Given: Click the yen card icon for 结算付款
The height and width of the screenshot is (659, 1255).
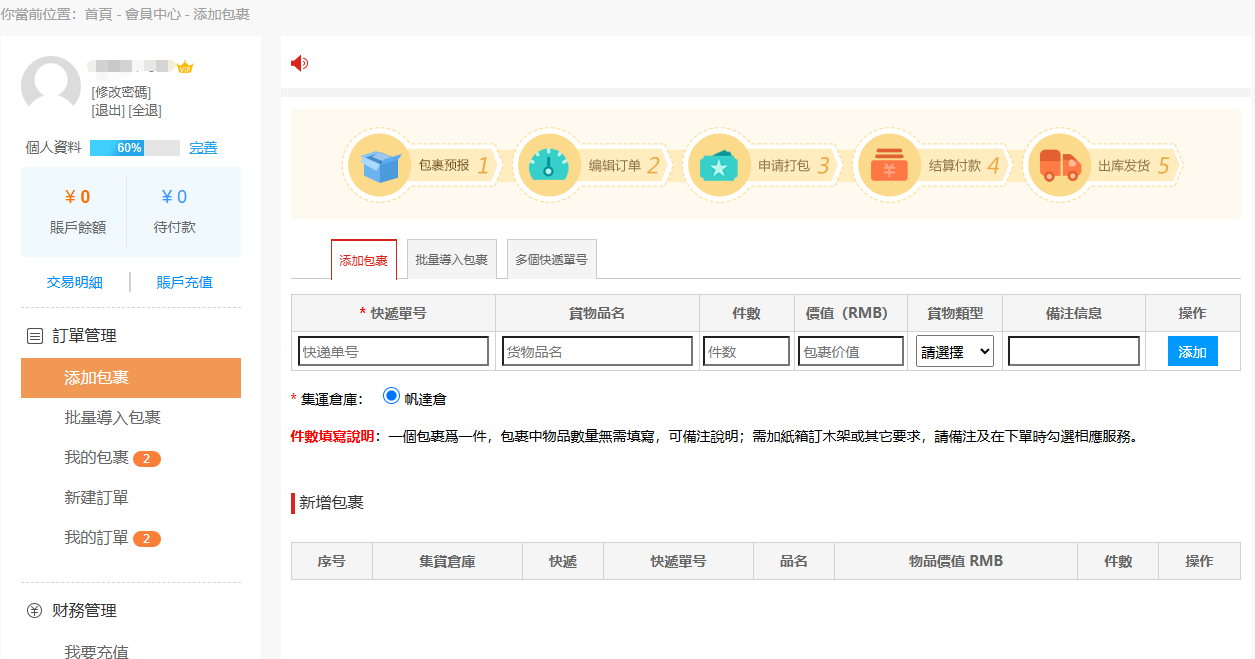Looking at the screenshot, I should (889, 165).
